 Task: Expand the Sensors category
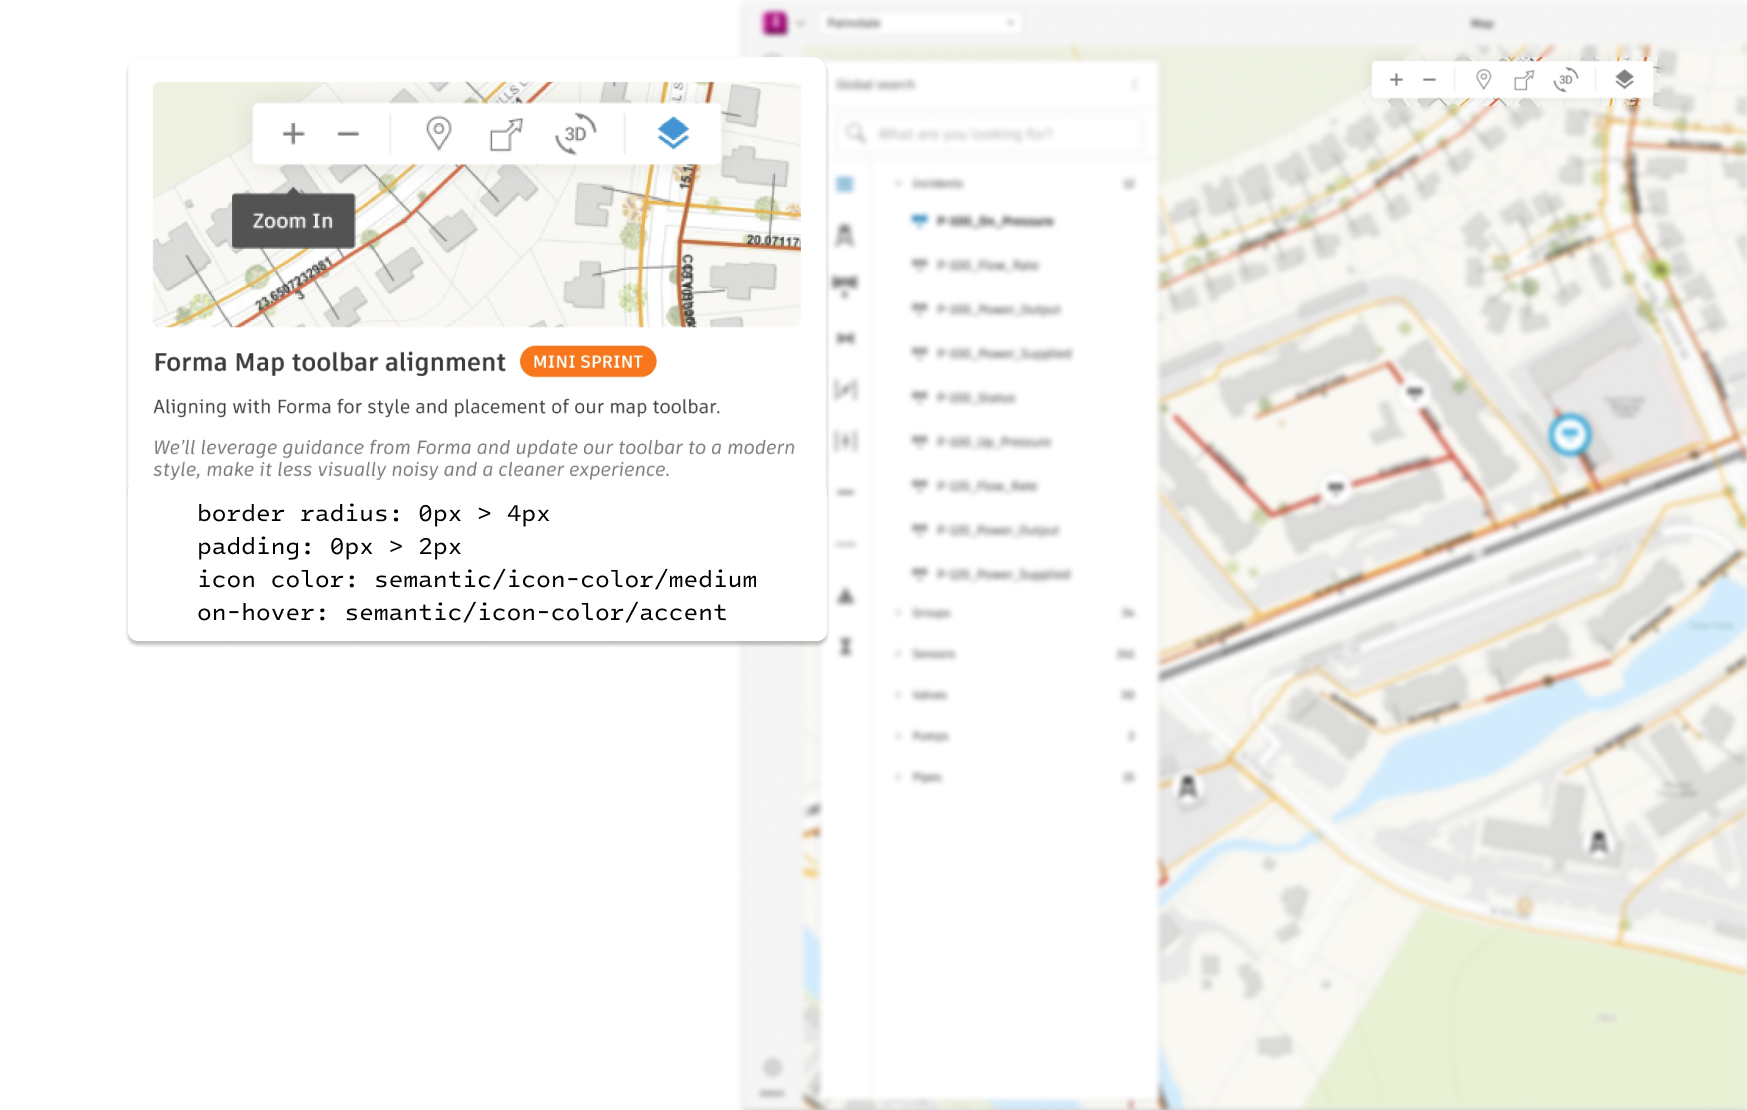coord(898,654)
